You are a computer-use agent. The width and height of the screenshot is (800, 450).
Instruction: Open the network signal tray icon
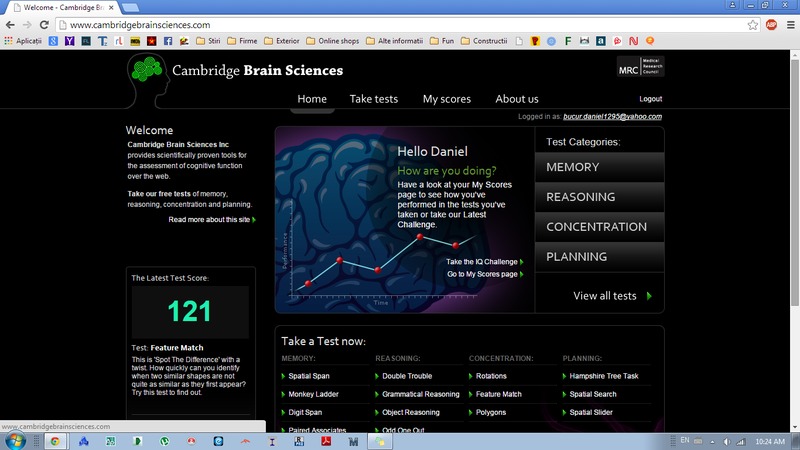(741, 441)
